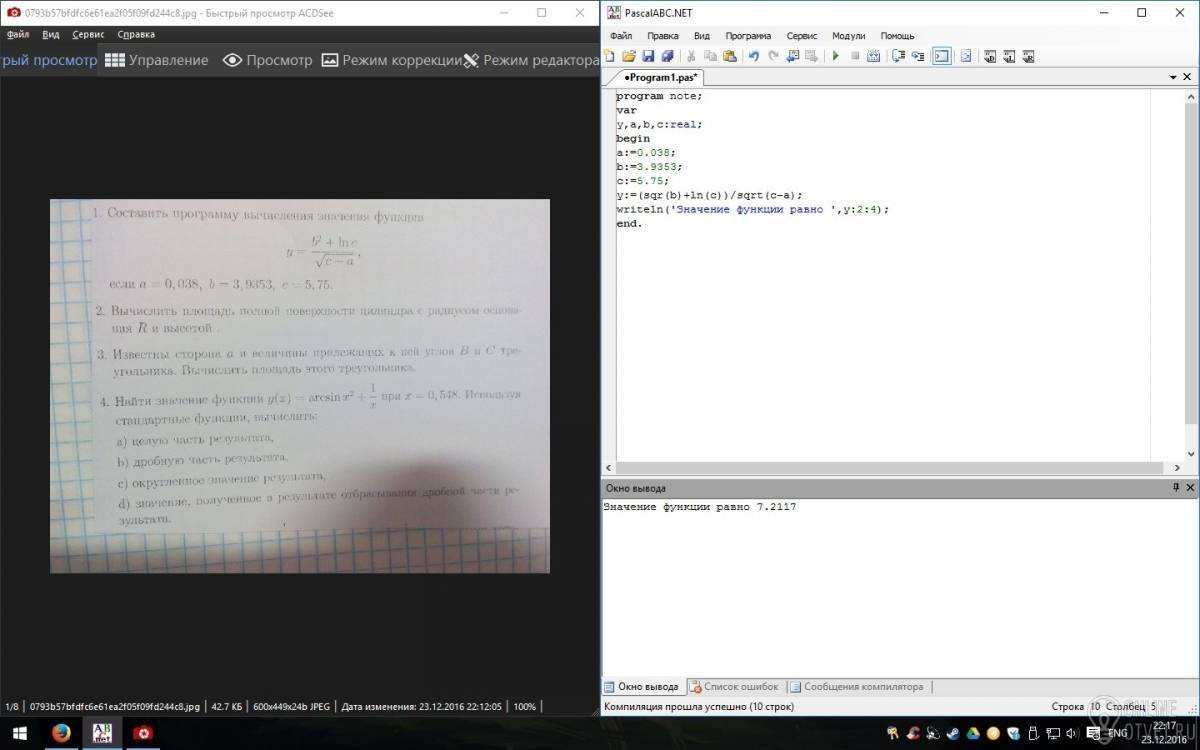Image resolution: width=1200 pixels, height=750 pixels.
Task: Click the writeln statement line in the editor
Action: (752, 209)
